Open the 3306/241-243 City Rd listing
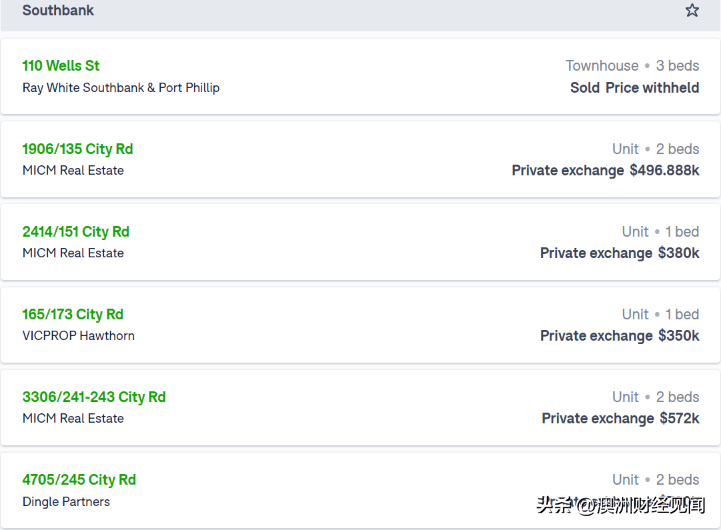This screenshot has width=721, height=530. 94,397
